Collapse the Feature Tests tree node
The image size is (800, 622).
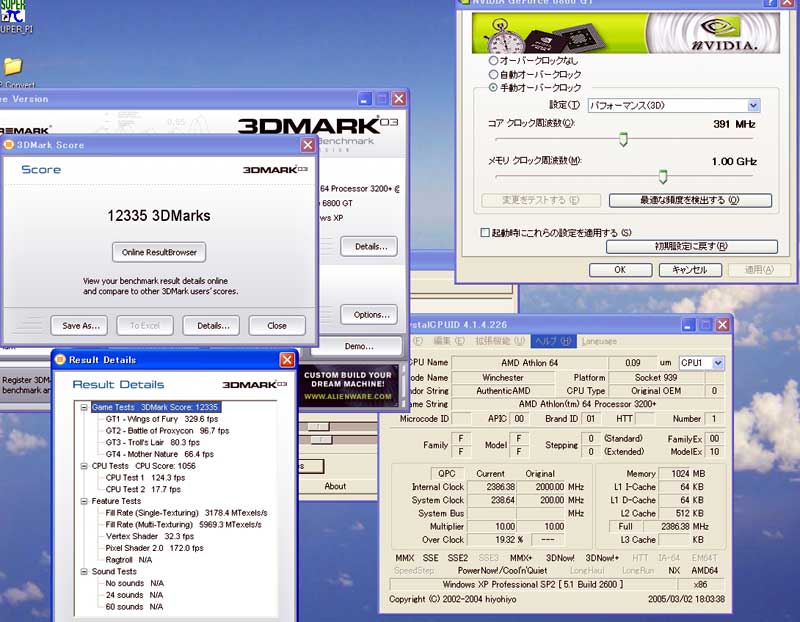(84, 501)
